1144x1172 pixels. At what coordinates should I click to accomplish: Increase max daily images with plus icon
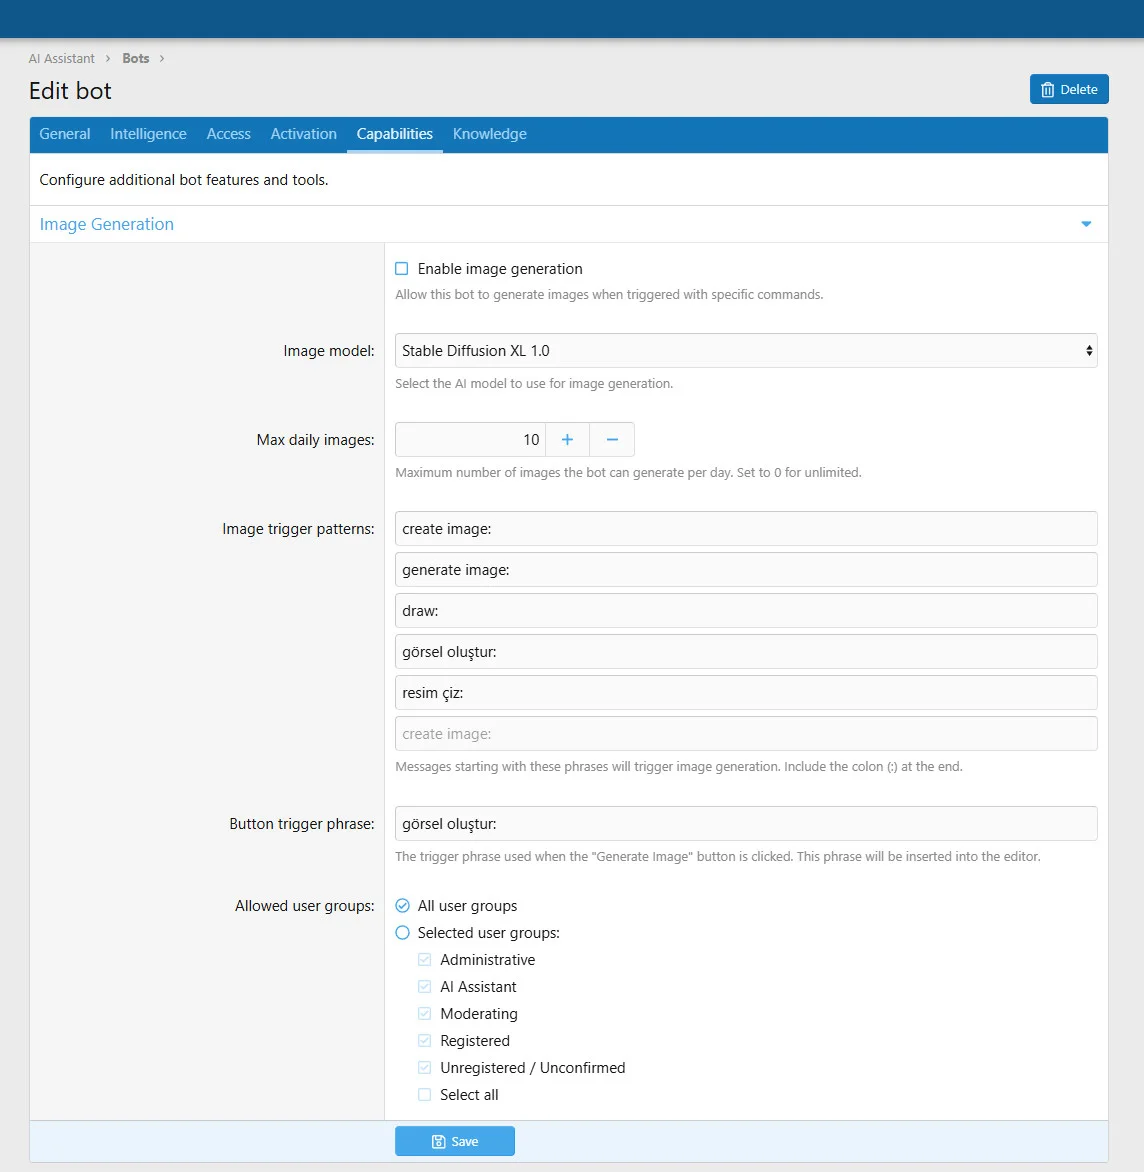click(567, 440)
